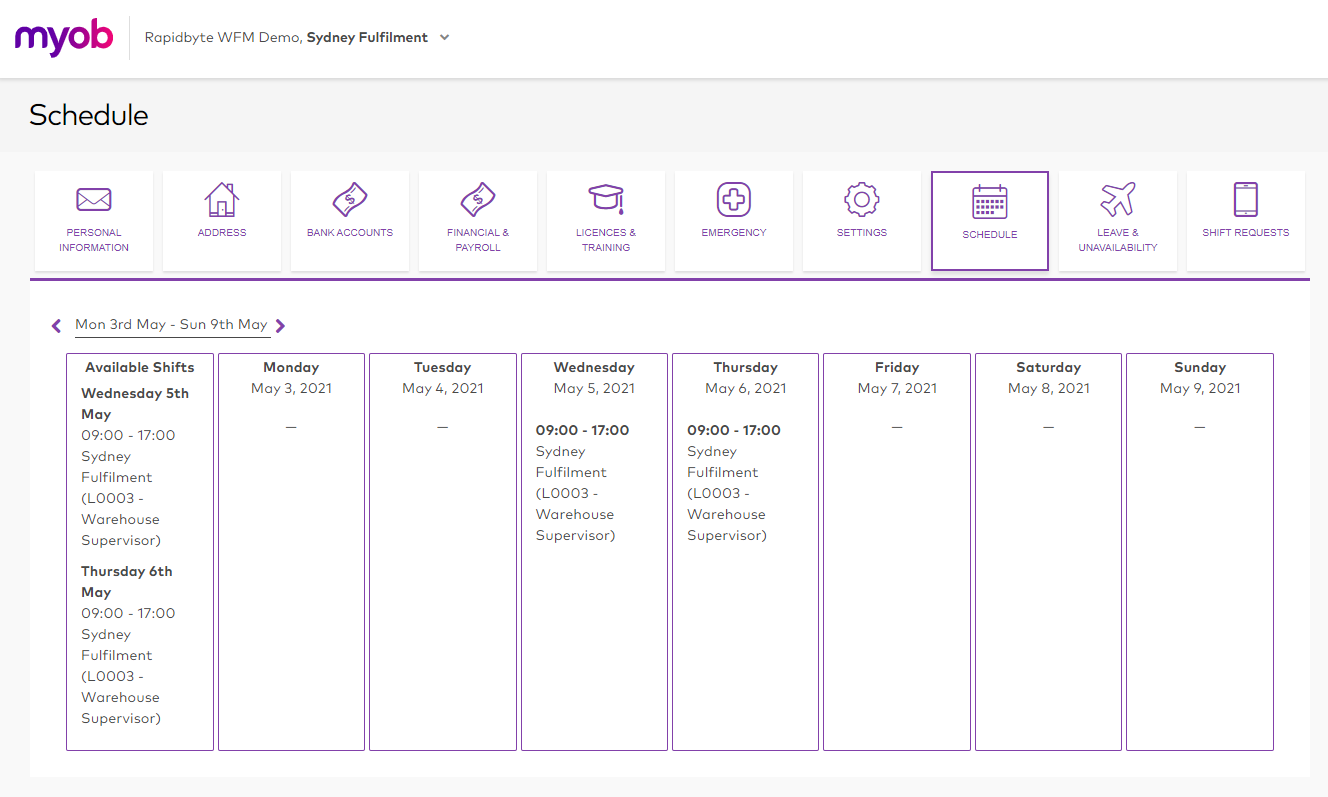Open the Settings gear icon
The width and height of the screenshot is (1328, 797).
[x=861, y=200]
